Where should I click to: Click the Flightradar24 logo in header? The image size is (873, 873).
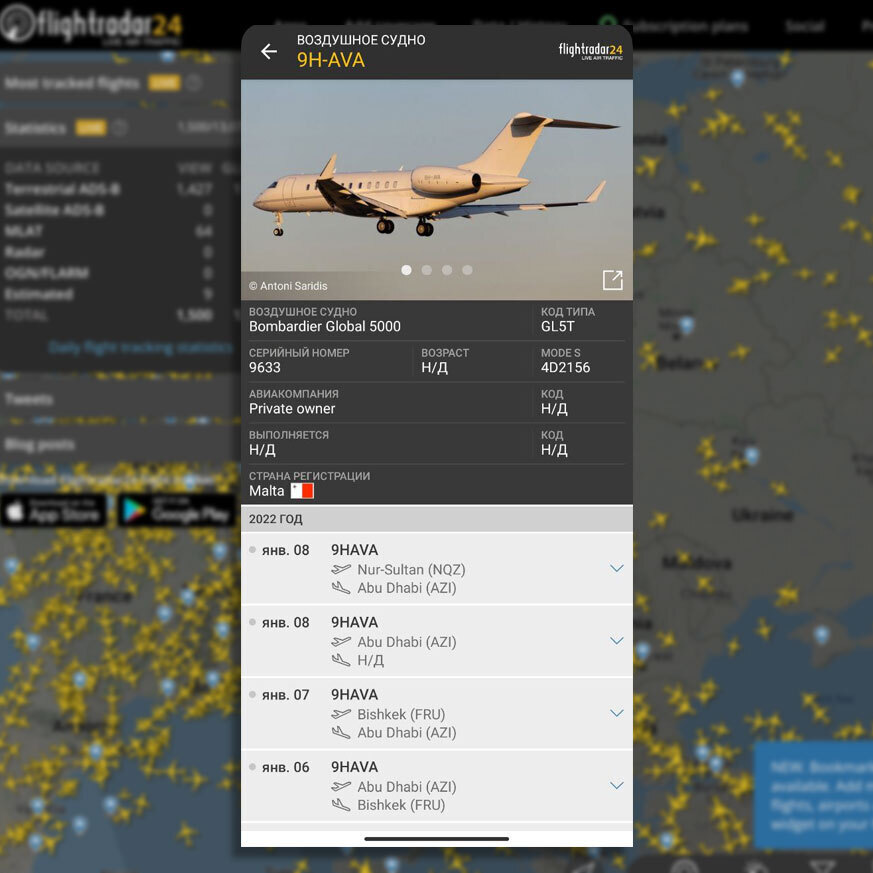pyautogui.click(x=590, y=51)
